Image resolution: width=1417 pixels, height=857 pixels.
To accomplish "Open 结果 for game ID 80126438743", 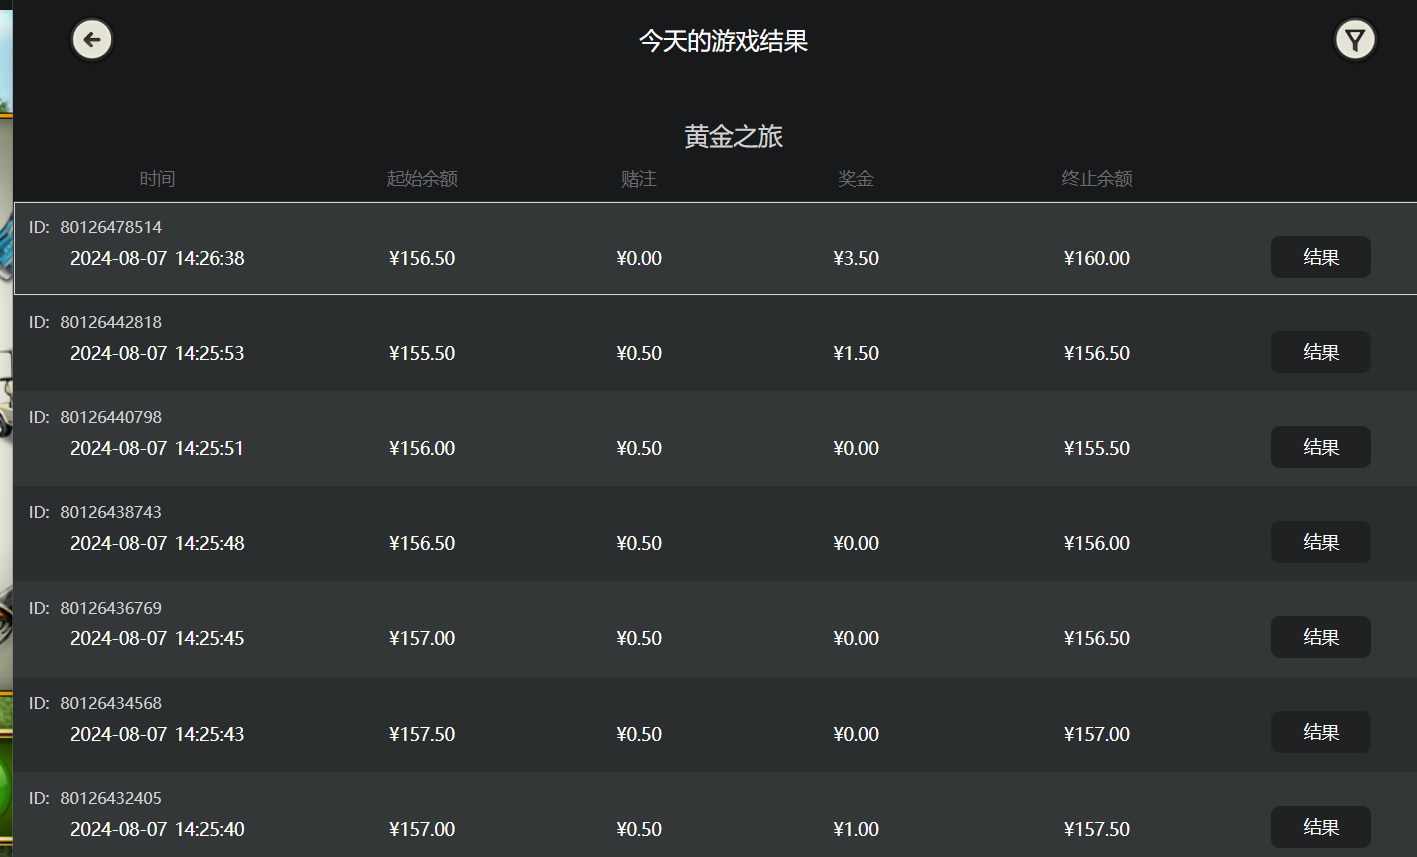I will pyautogui.click(x=1320, y=542).
